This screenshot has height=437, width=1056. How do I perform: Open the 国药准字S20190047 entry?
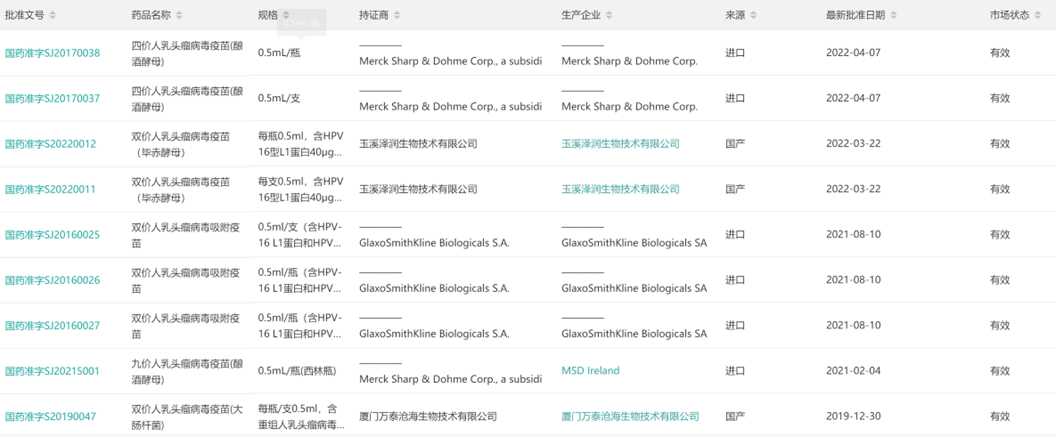(50, 416)
